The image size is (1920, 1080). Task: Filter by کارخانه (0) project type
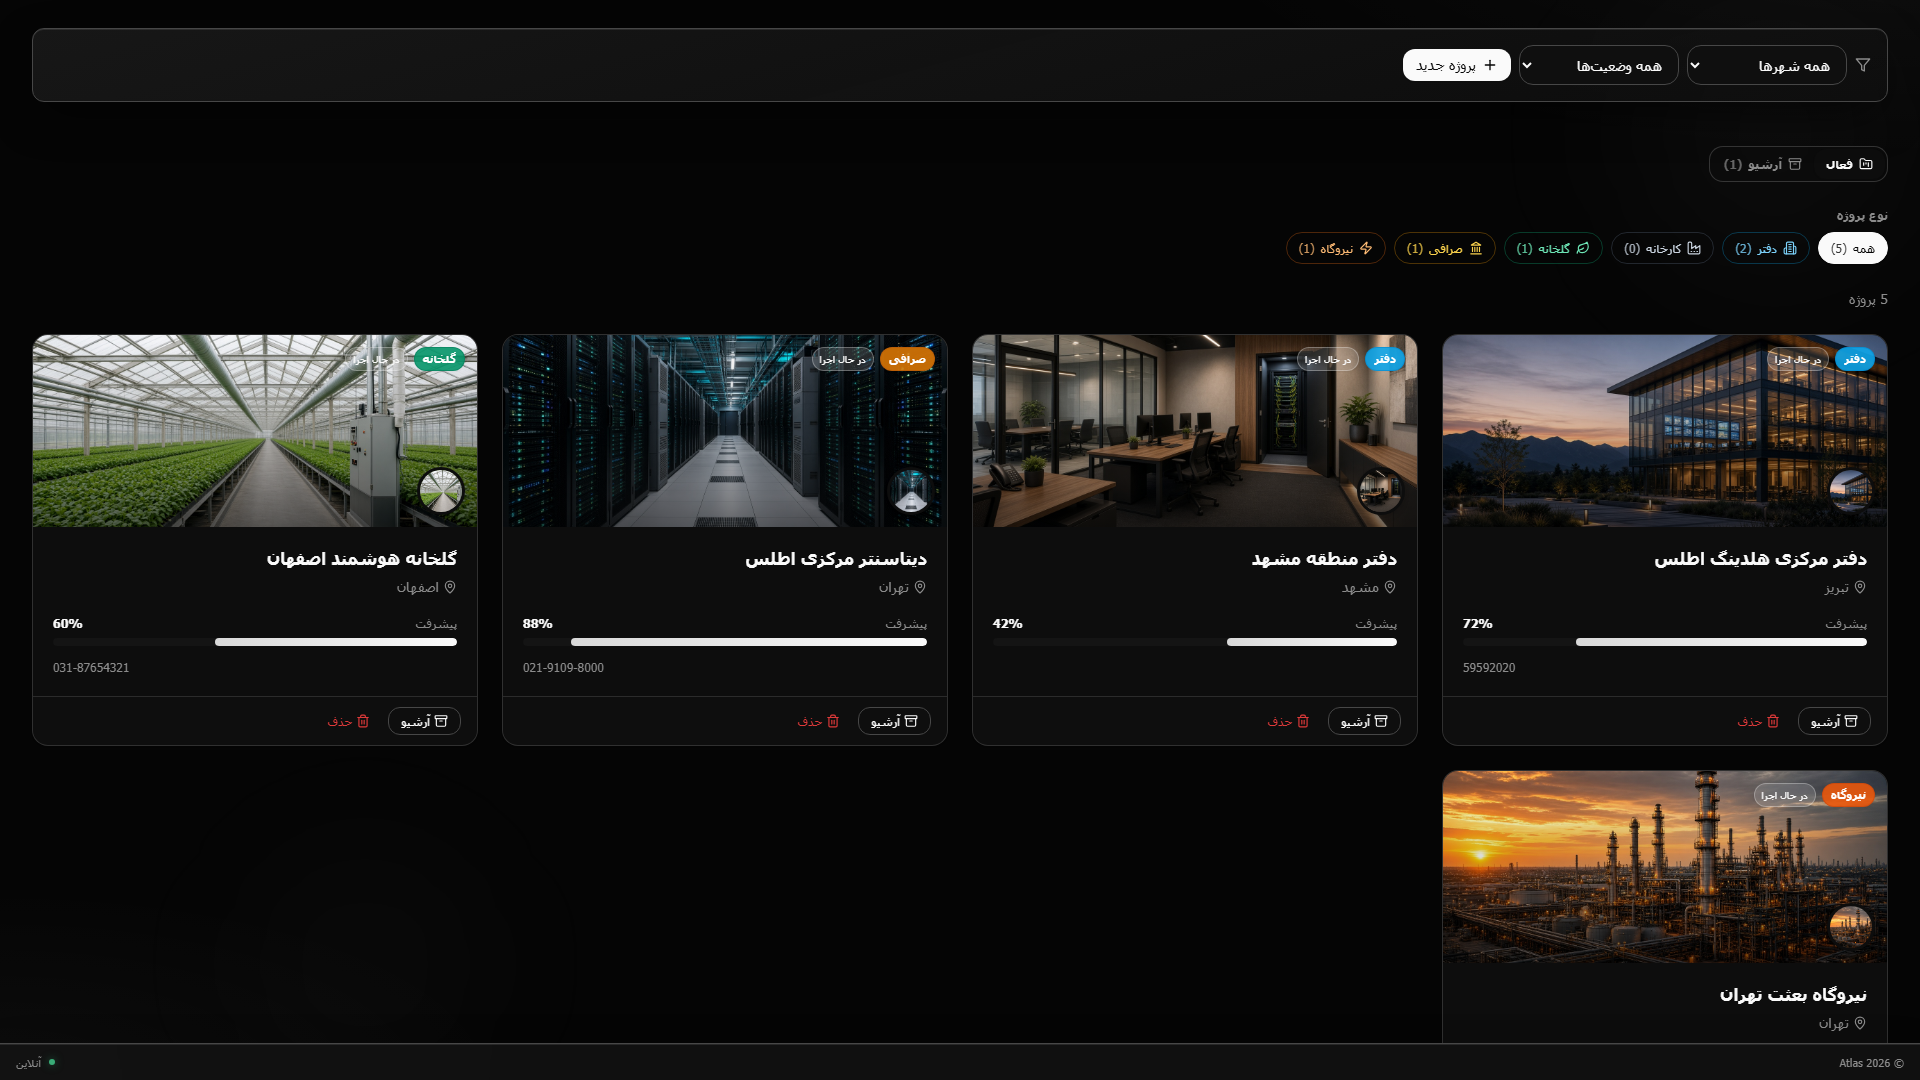click(x=1662, y=248)
